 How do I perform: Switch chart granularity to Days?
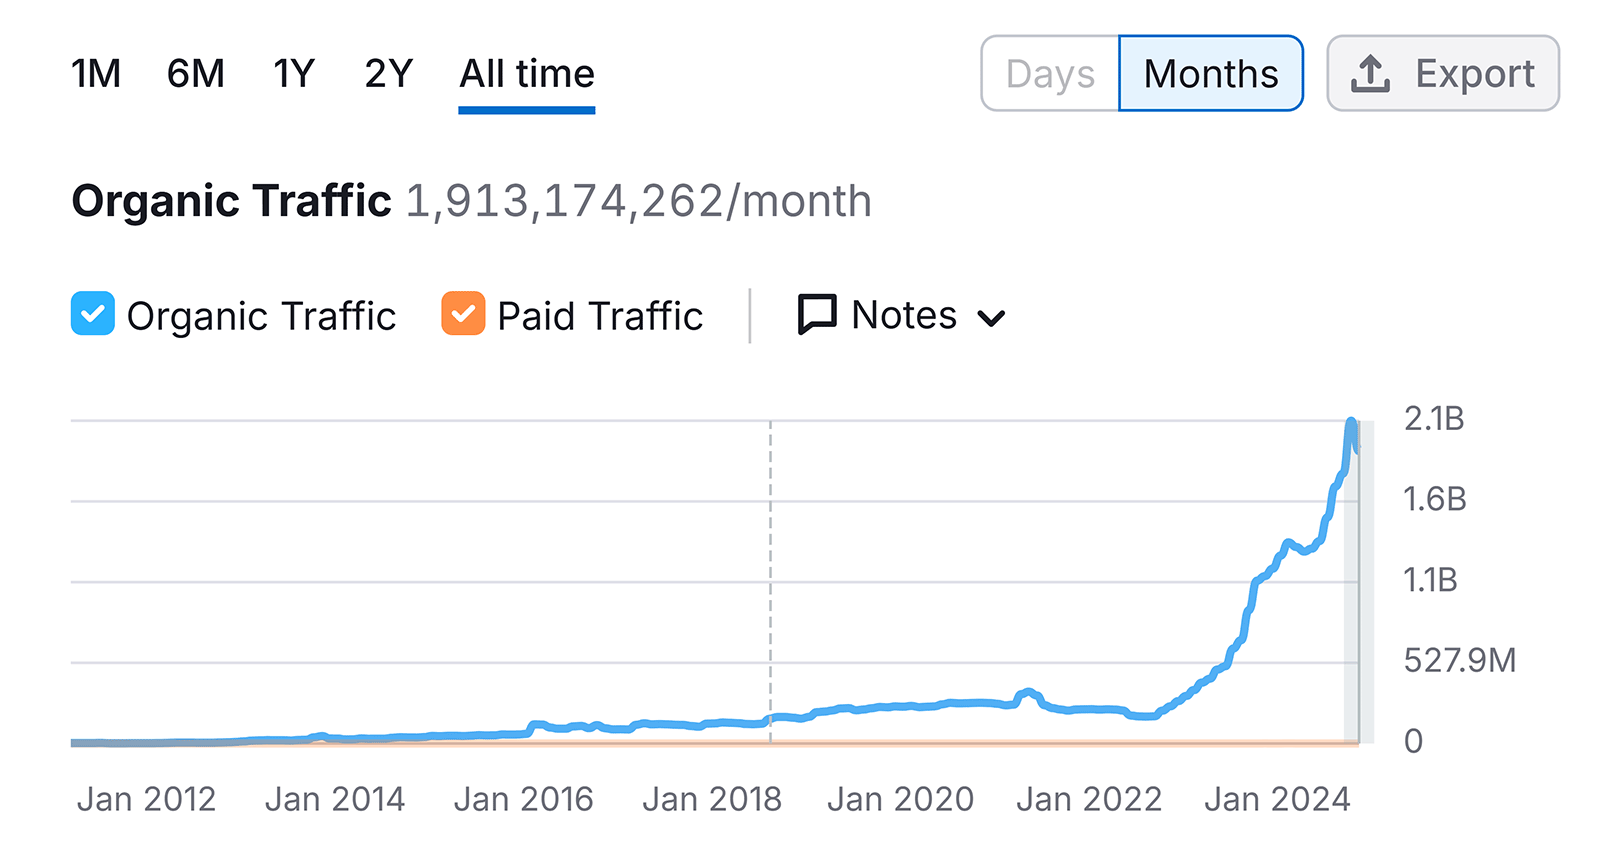point(1050,74)
